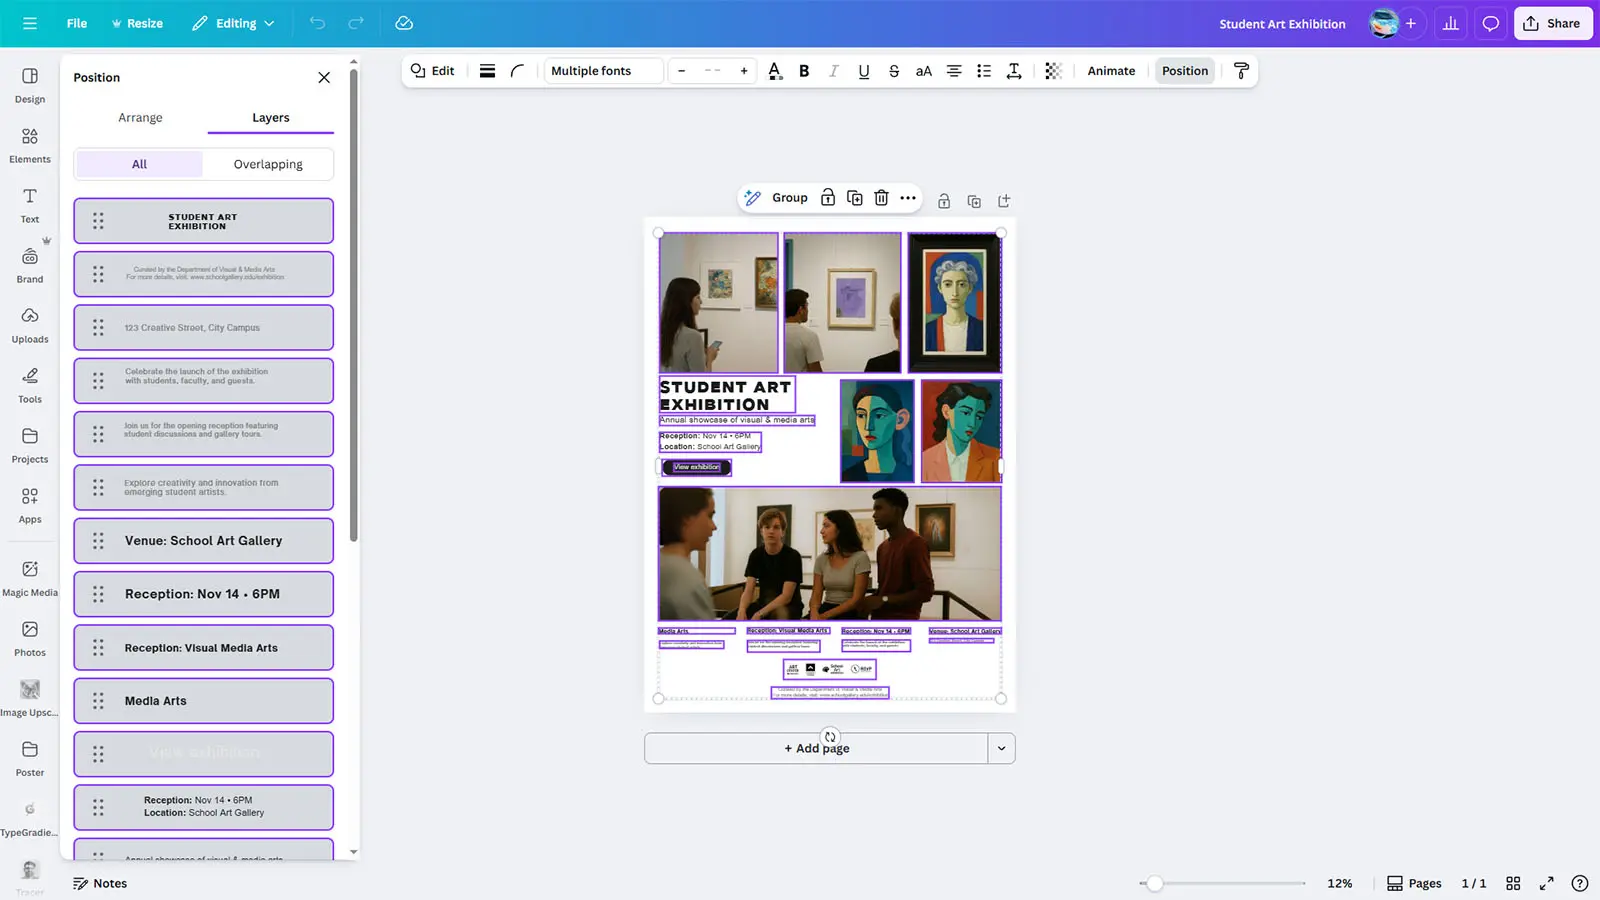
Task: Open the File menu
Action: pyautogui.click(x=76, y=23)
